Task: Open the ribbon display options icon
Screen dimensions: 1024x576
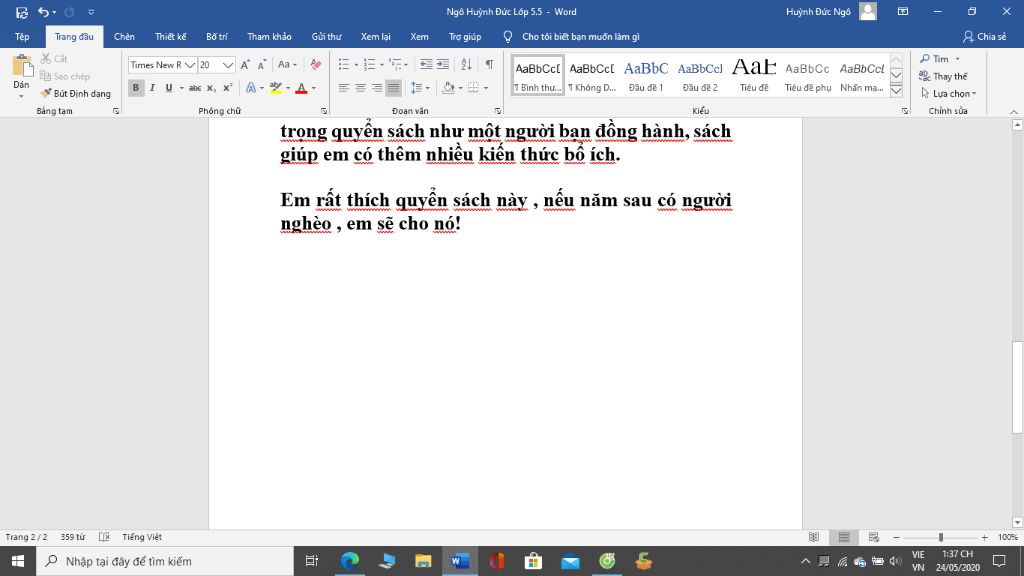Action: coord(903,12)
